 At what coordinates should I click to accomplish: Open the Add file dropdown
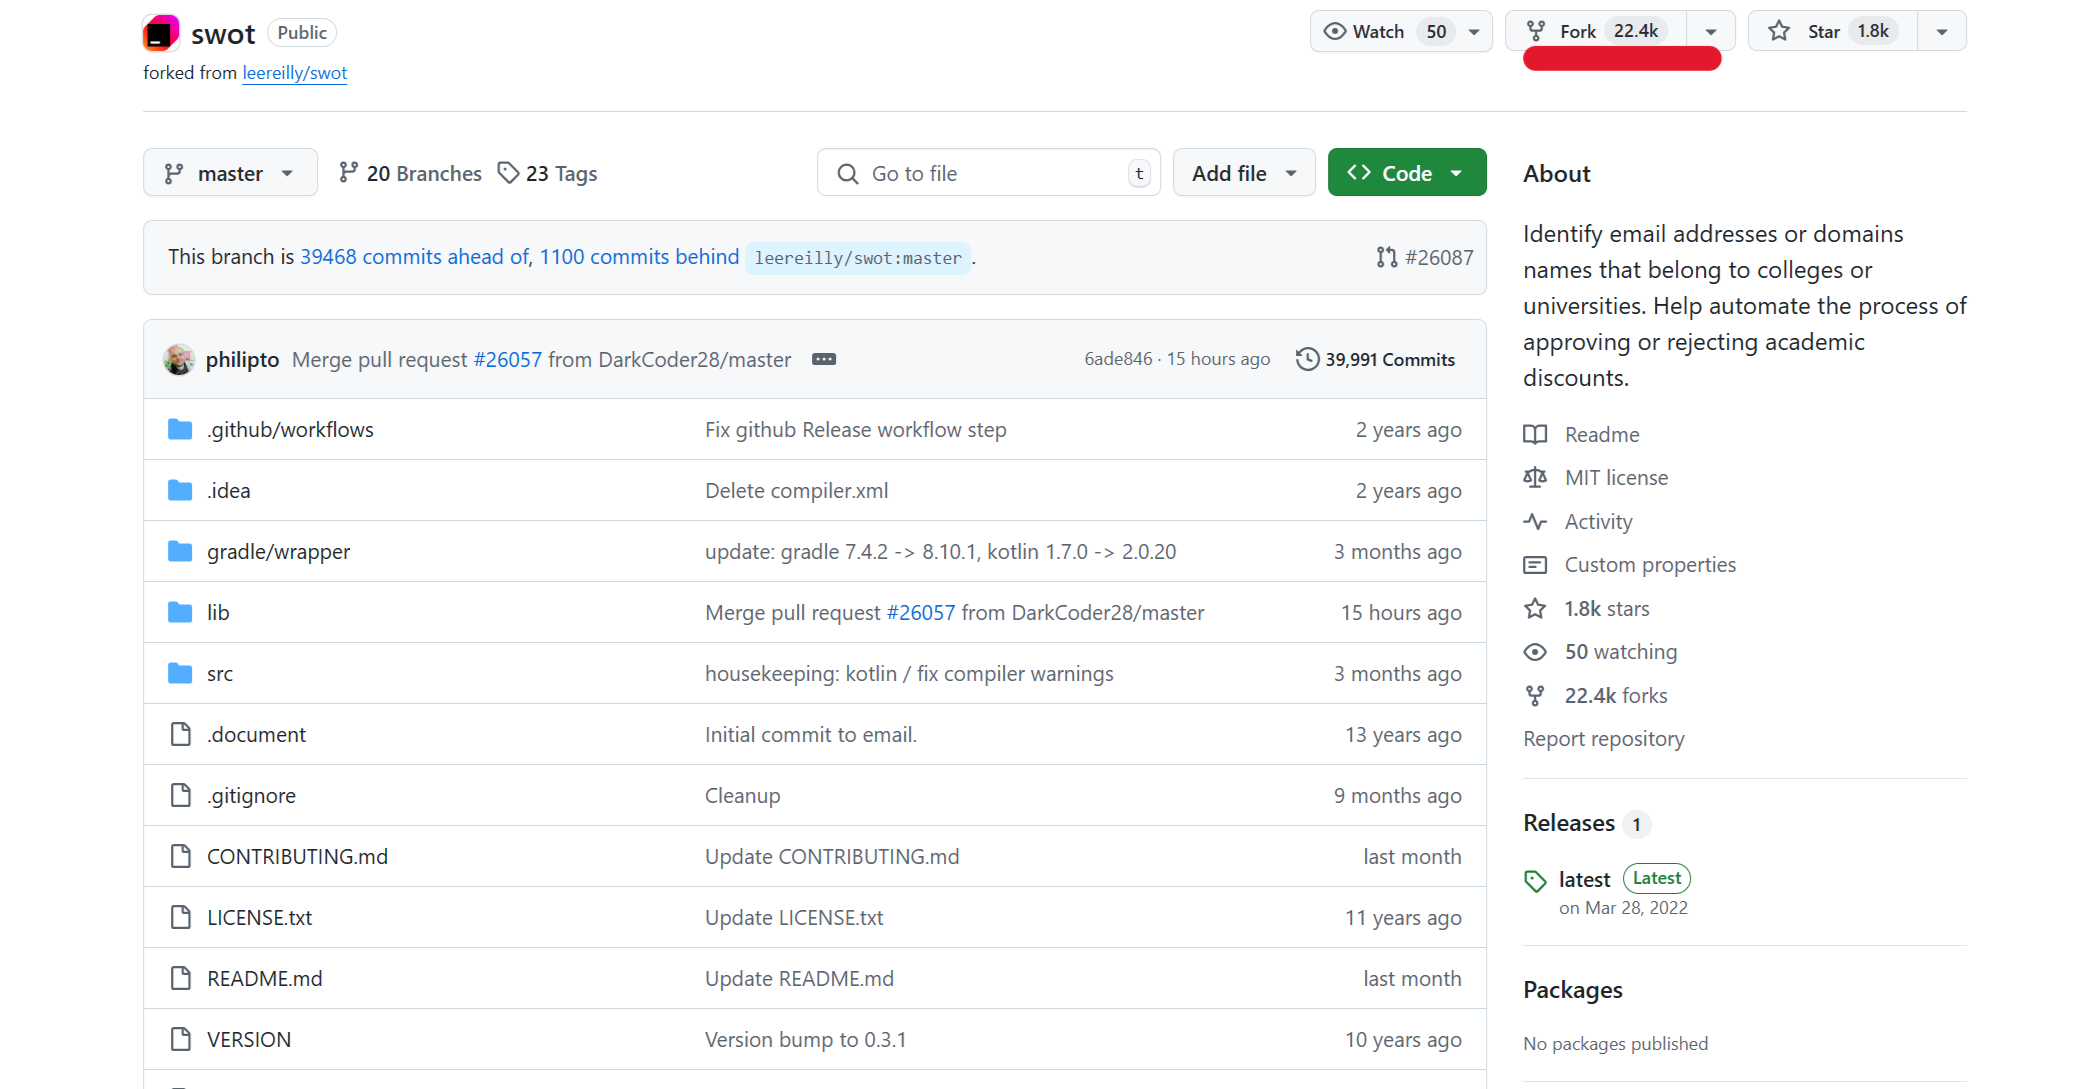pos(1243,173)
